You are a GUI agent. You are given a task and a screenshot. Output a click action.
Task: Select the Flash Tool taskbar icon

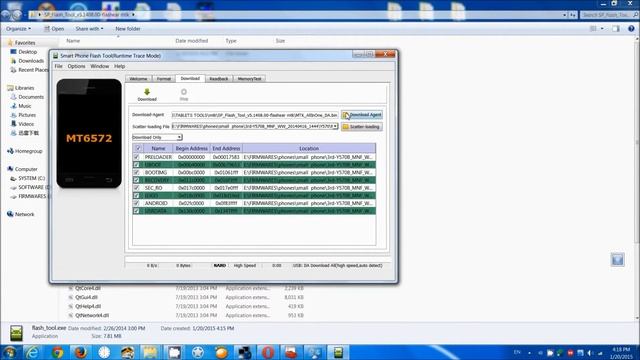[338, 352]
